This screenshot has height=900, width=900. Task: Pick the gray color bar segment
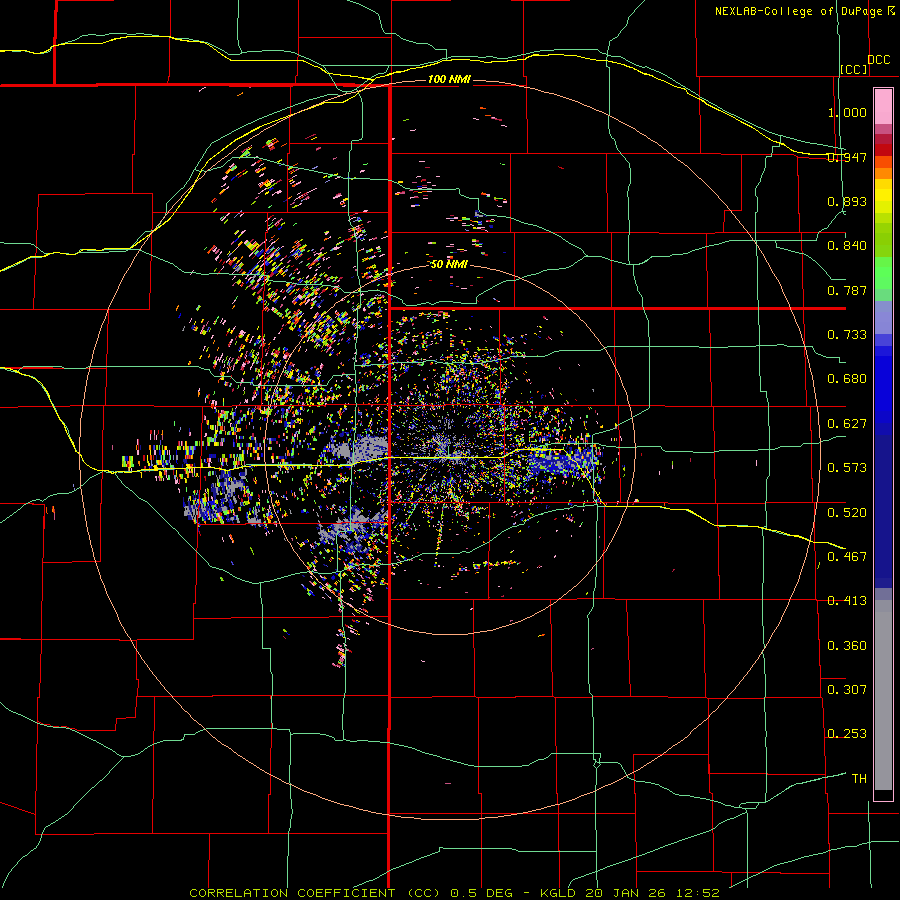coord(883,695)
